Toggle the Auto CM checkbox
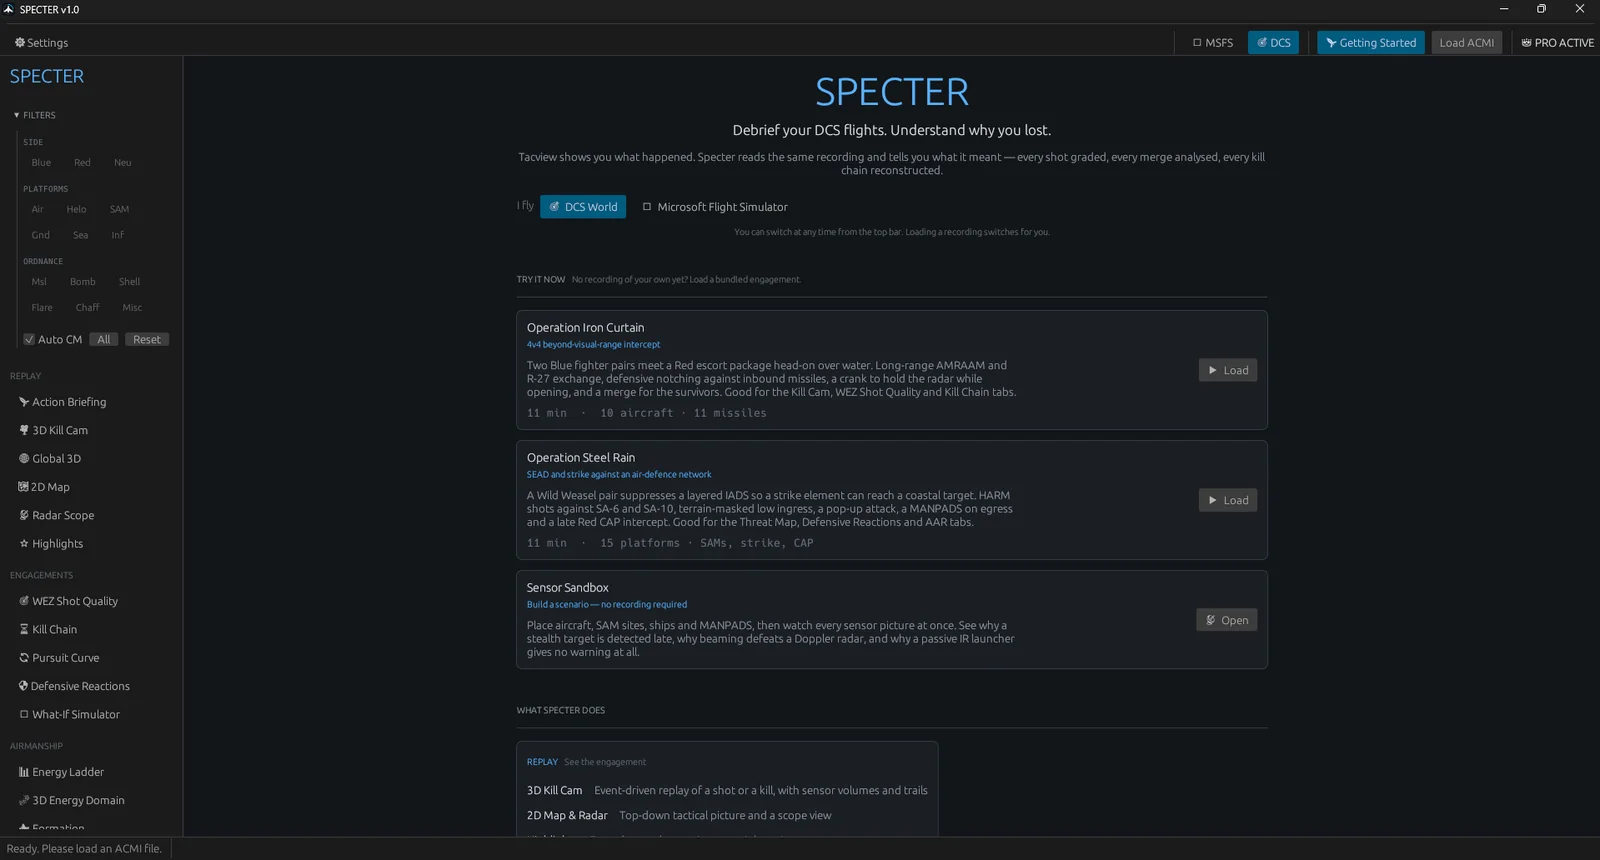The image size is (1600, 860). 29,340
